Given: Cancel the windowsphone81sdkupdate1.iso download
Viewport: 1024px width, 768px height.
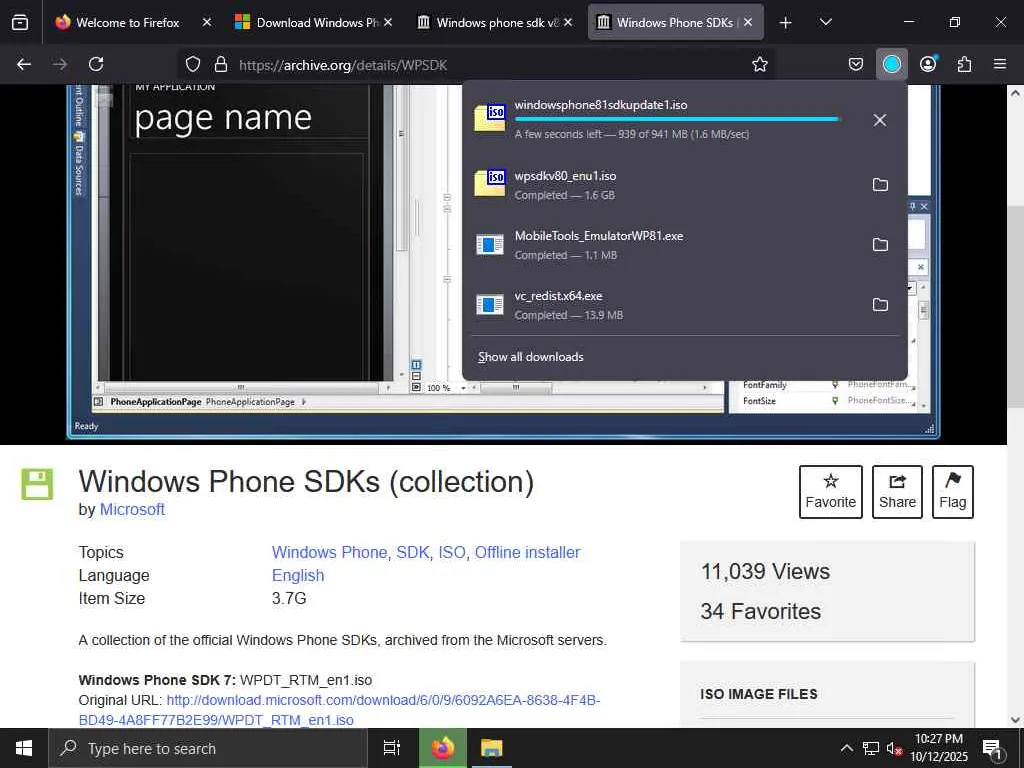Looking at the screenshot, I should [880, 120].
